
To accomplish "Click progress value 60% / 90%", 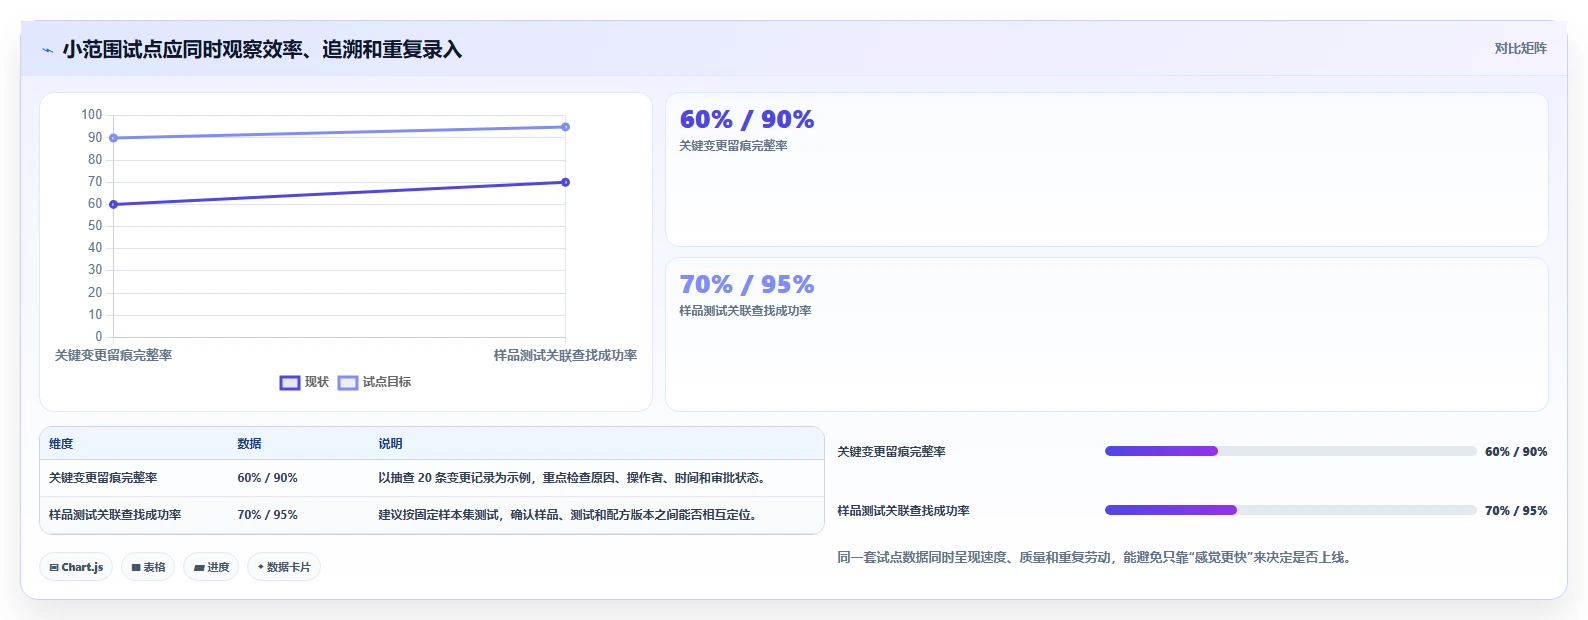I will click(x=1516, y=452).
